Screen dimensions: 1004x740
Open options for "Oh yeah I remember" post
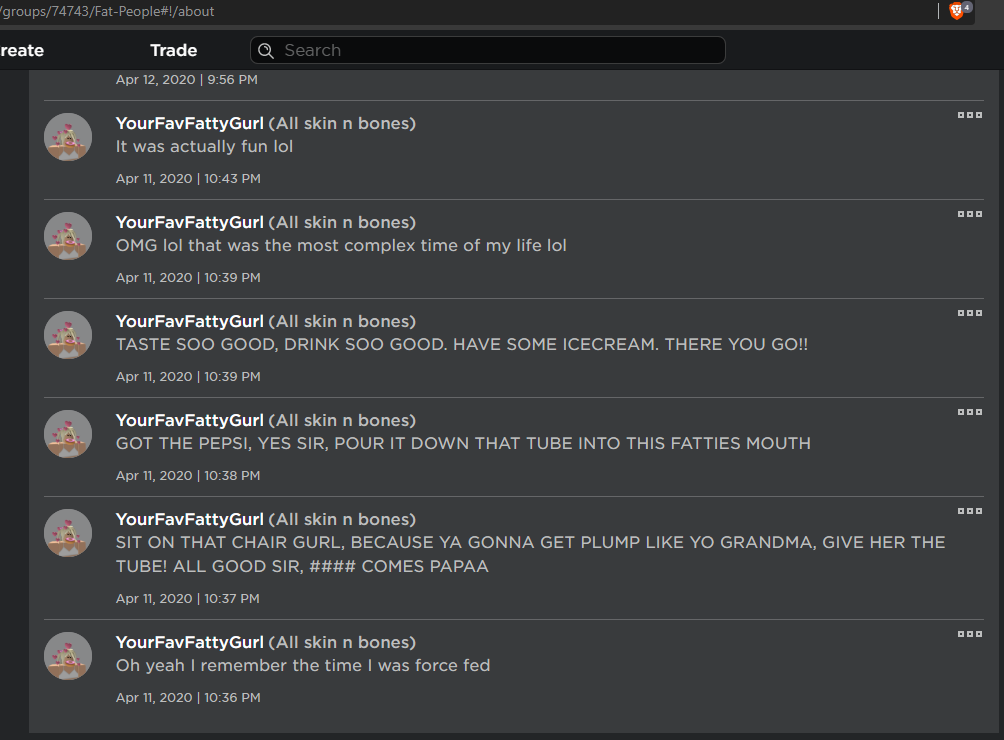tap(969, 634)
